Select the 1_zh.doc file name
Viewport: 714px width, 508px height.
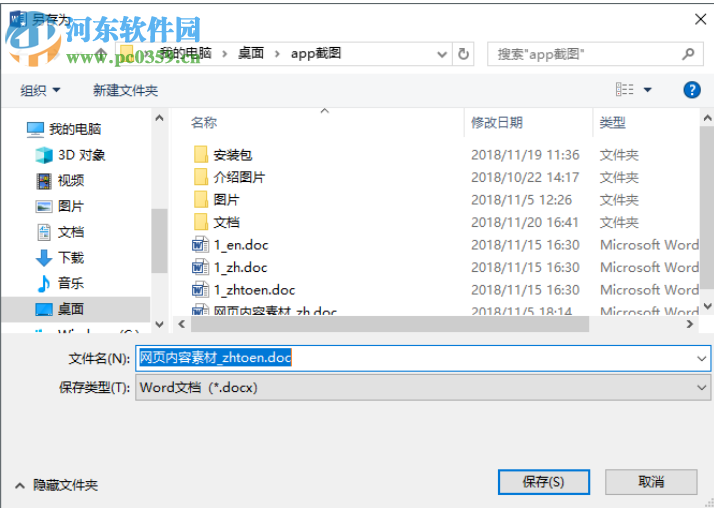pyautogui.click(x=240, y=267)
